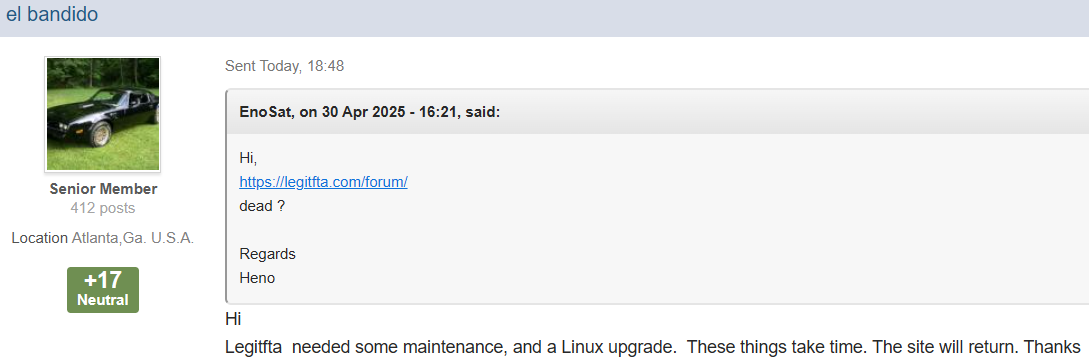This screenshot has width=1089, height=363.
Task: Click the +17 reputation score badge
Action: (x=103, y=280)
